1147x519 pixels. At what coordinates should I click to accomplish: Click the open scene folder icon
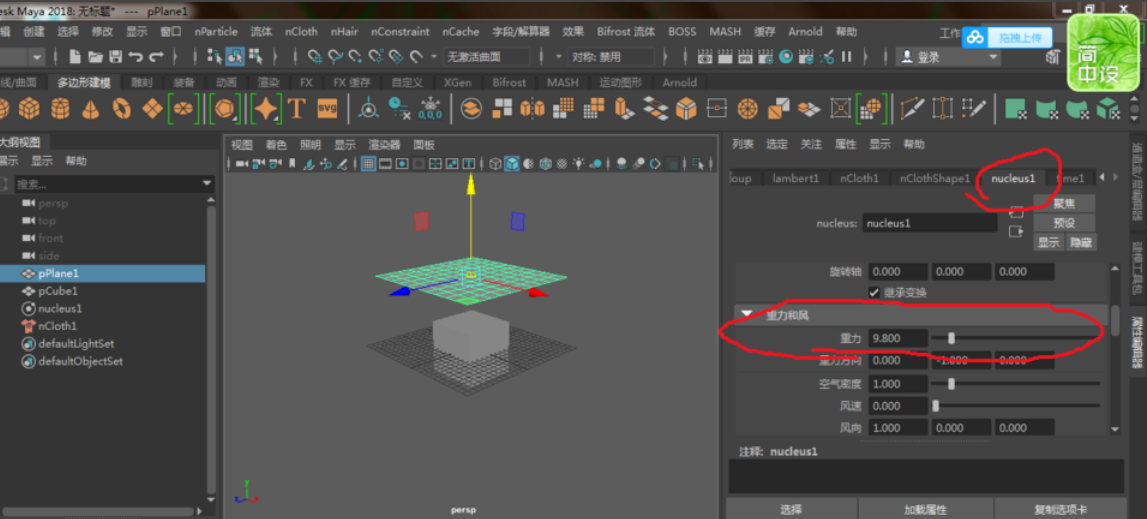(95, 56)
